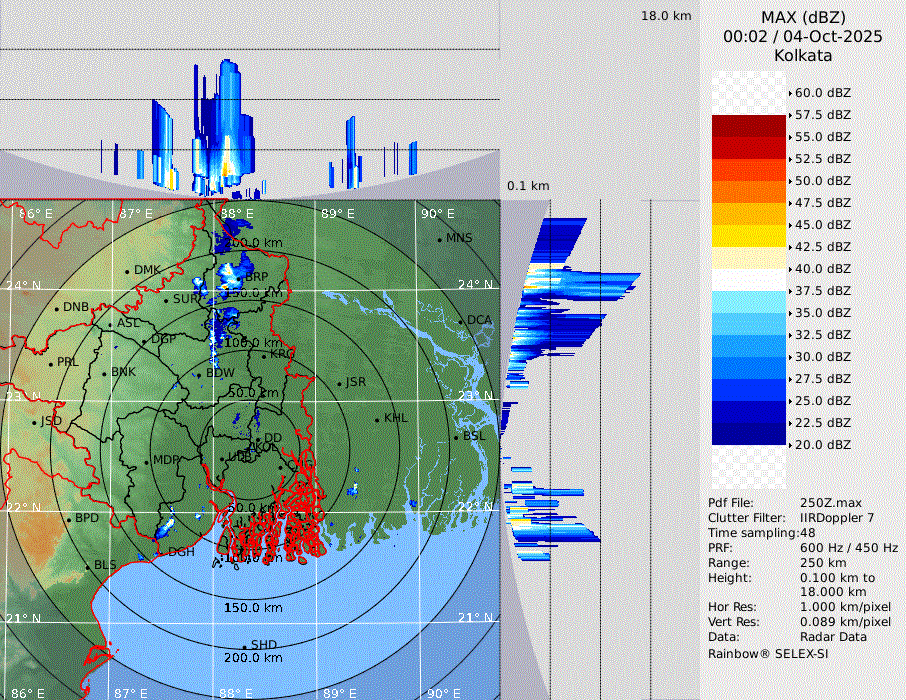Select the DMK station marker on map

click(x=128, y=271)
